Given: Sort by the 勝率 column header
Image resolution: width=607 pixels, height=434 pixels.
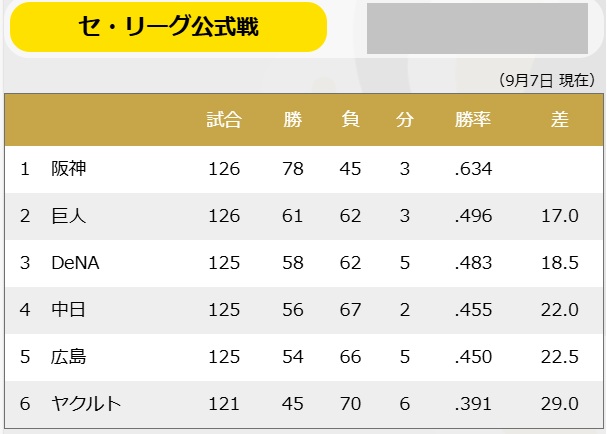Looking at the screenshot, I should (x=472, y=120).
